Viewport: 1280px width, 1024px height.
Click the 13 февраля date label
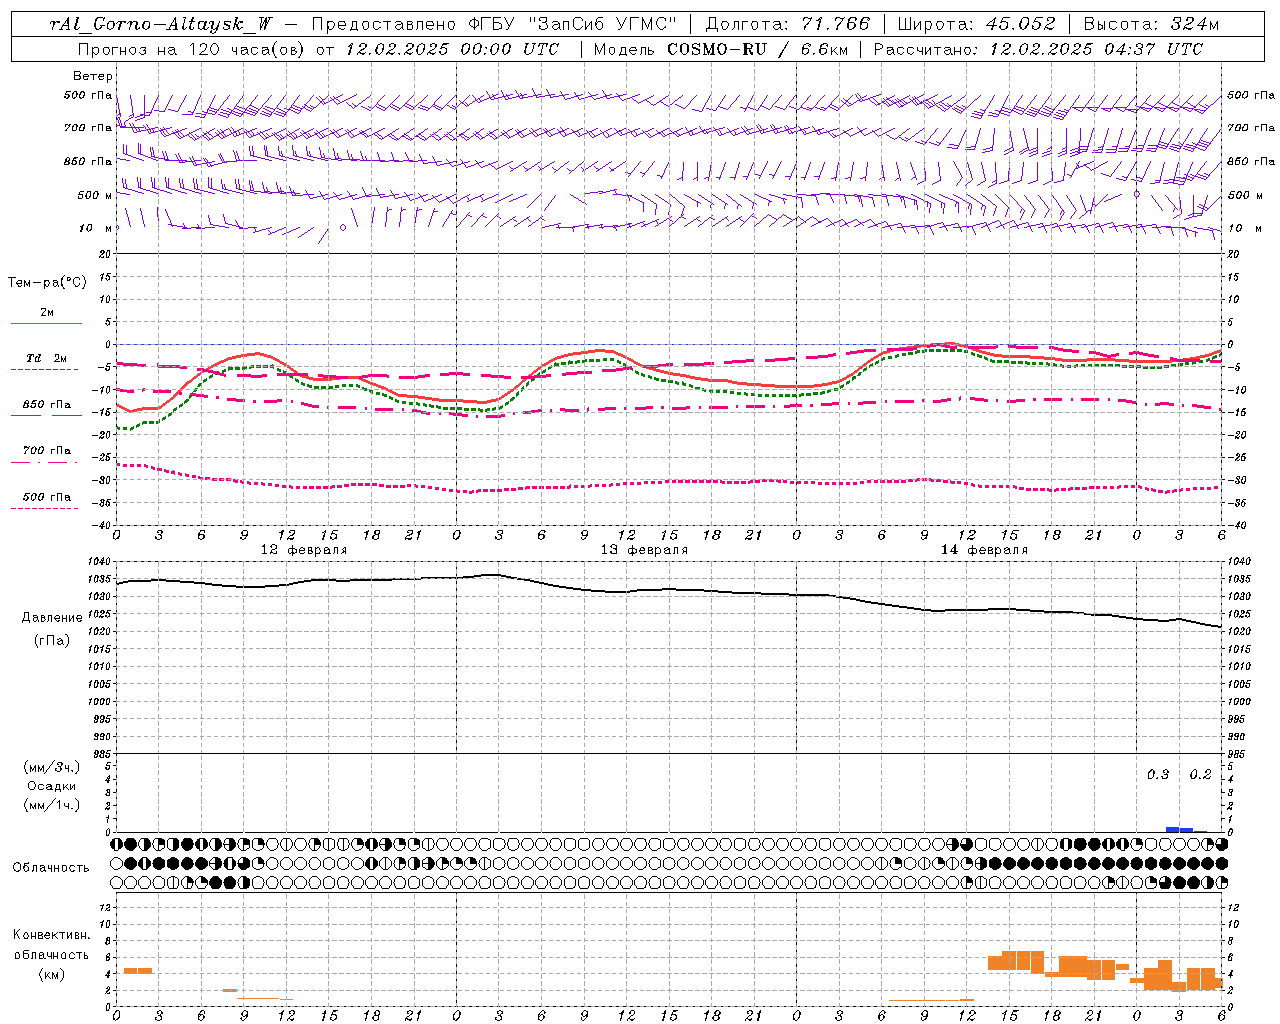(644, 550)
